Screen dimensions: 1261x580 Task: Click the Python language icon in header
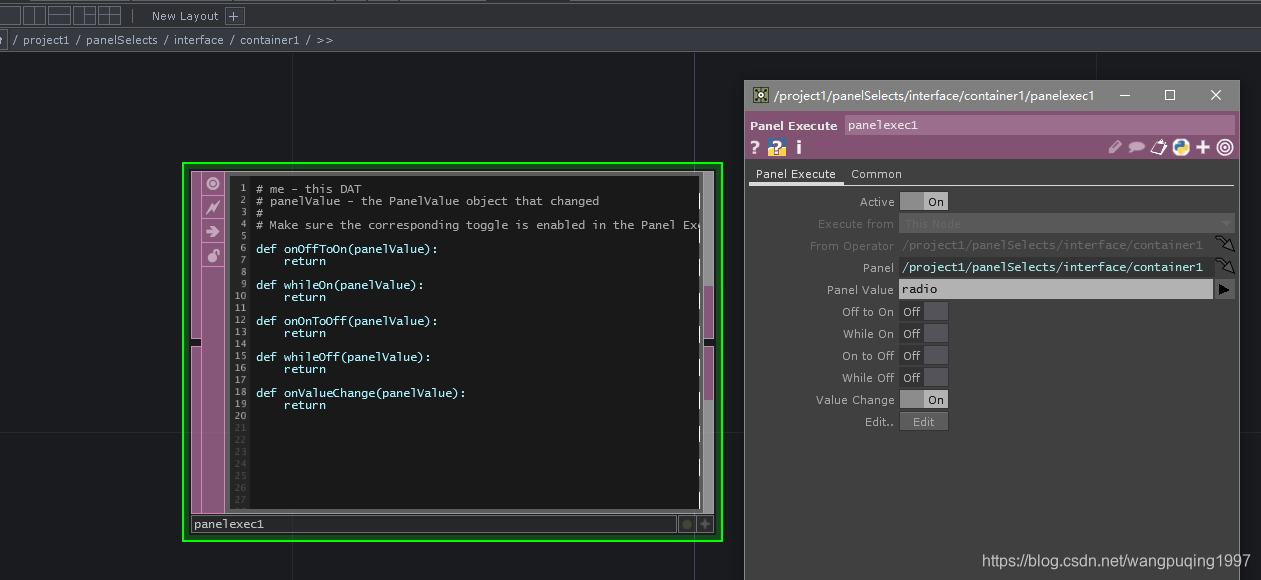pos(1181,147)
